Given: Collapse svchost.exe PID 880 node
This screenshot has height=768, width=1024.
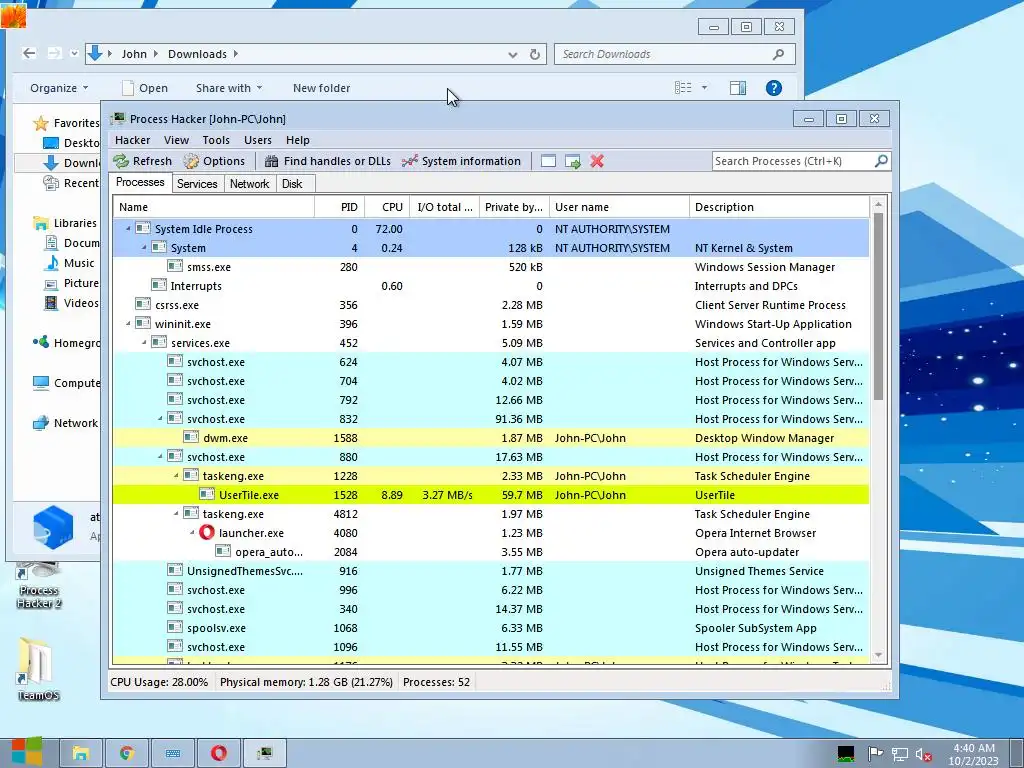Looking at the screenshot, I should [x=160, y=456].
